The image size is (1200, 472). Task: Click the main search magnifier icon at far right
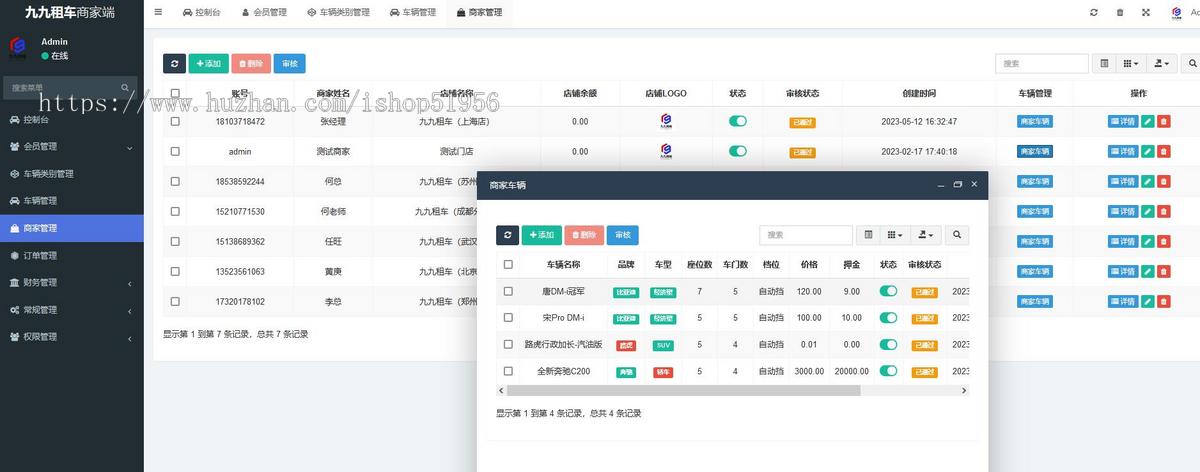point(1190,63)
